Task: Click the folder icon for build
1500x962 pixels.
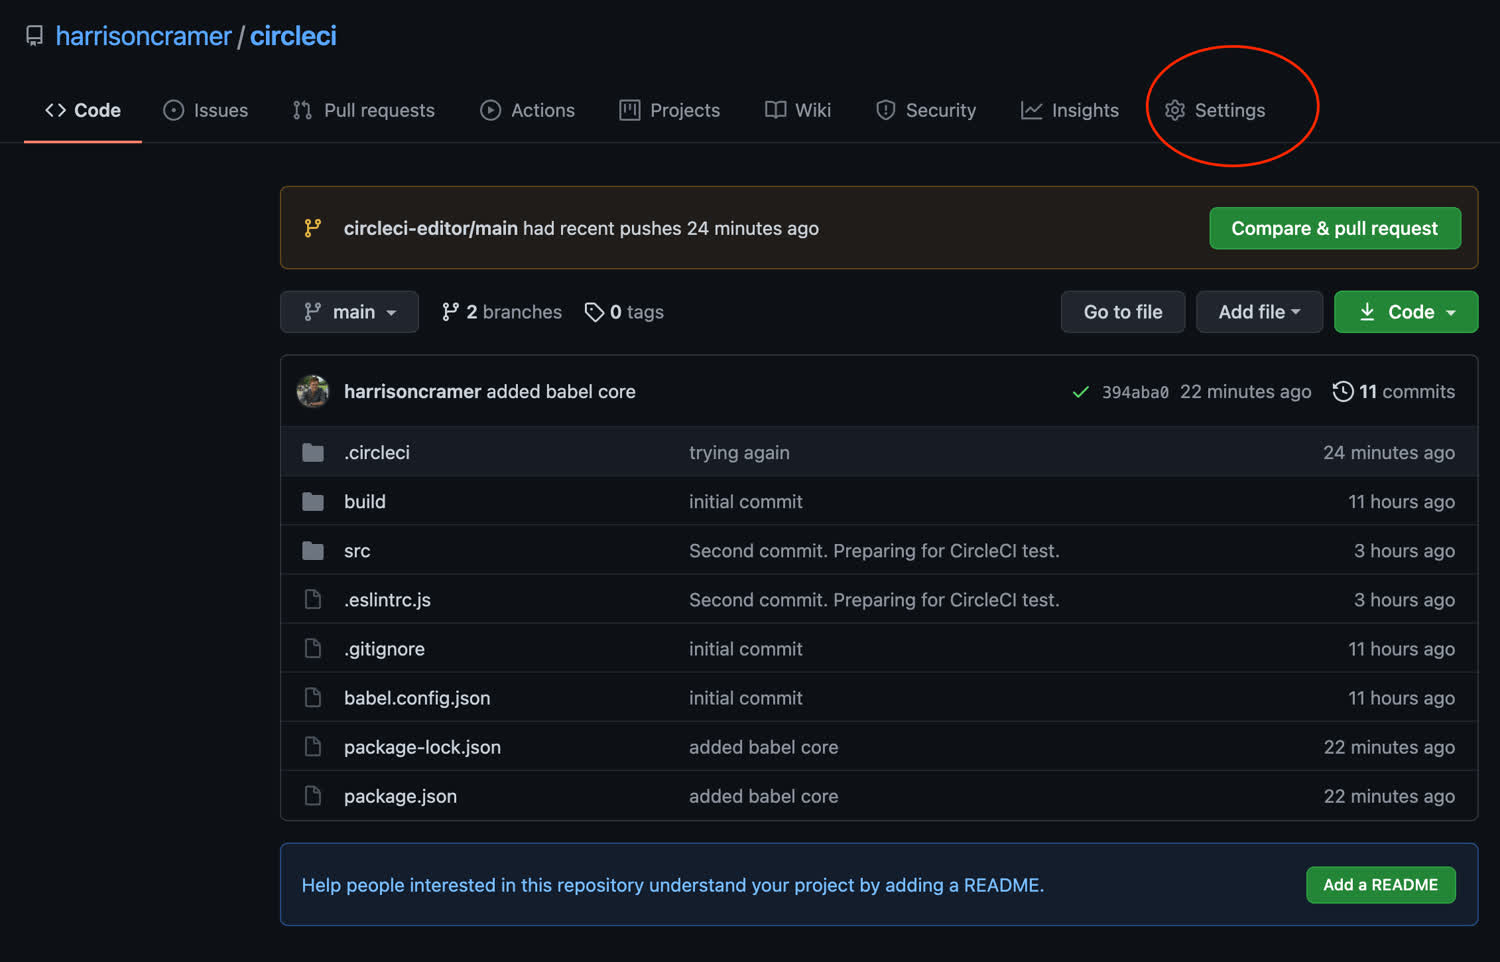Action: [x=313, y=502]
